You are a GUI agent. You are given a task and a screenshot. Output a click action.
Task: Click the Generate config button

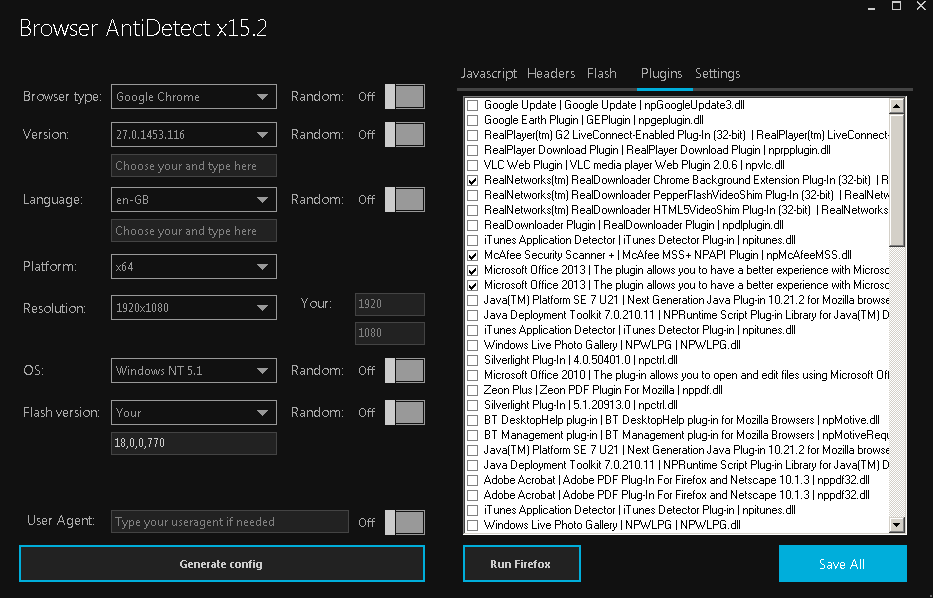tap(221, 564)
